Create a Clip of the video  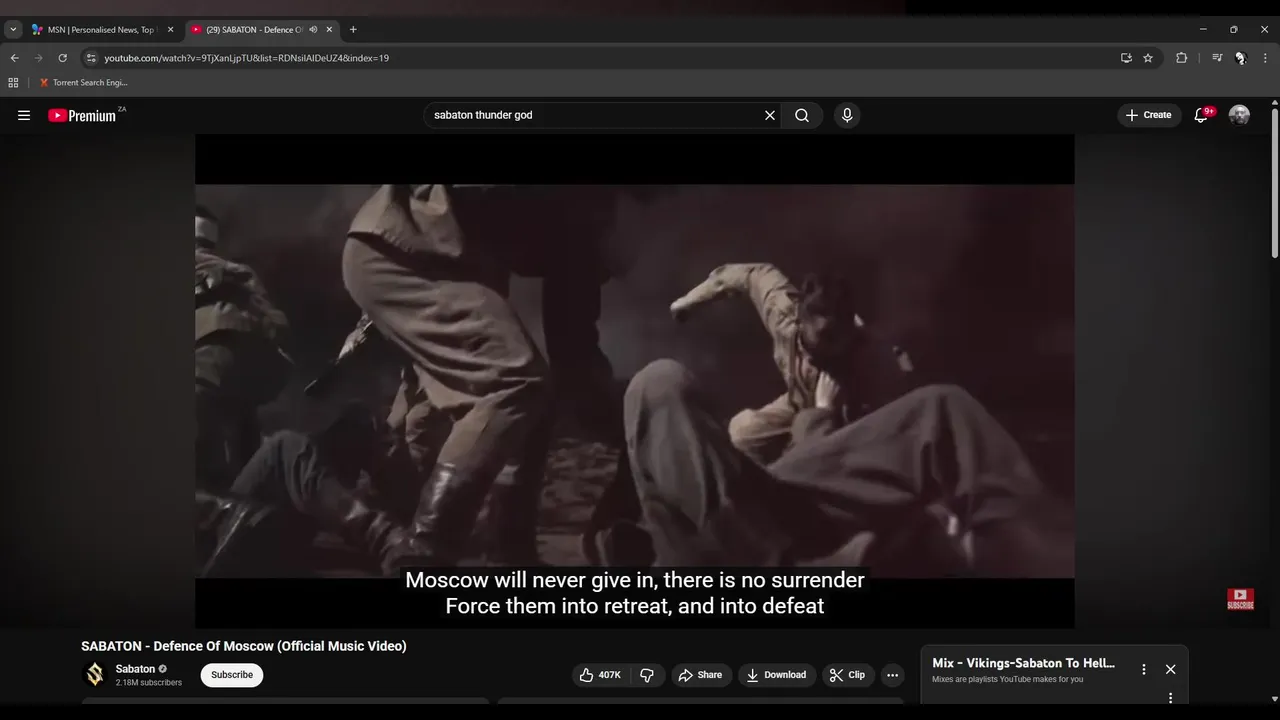pos(846,675)
